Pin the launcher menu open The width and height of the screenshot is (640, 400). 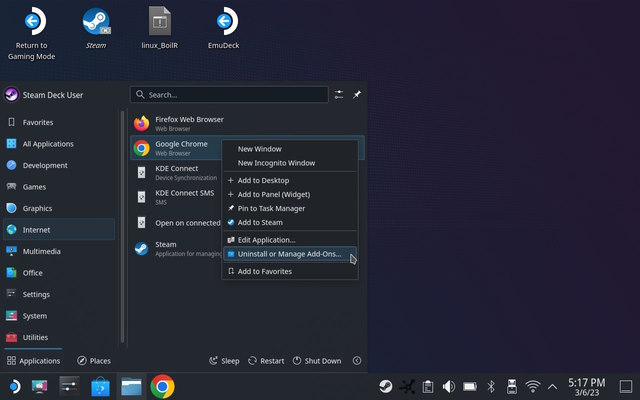[x=357, y=95]
